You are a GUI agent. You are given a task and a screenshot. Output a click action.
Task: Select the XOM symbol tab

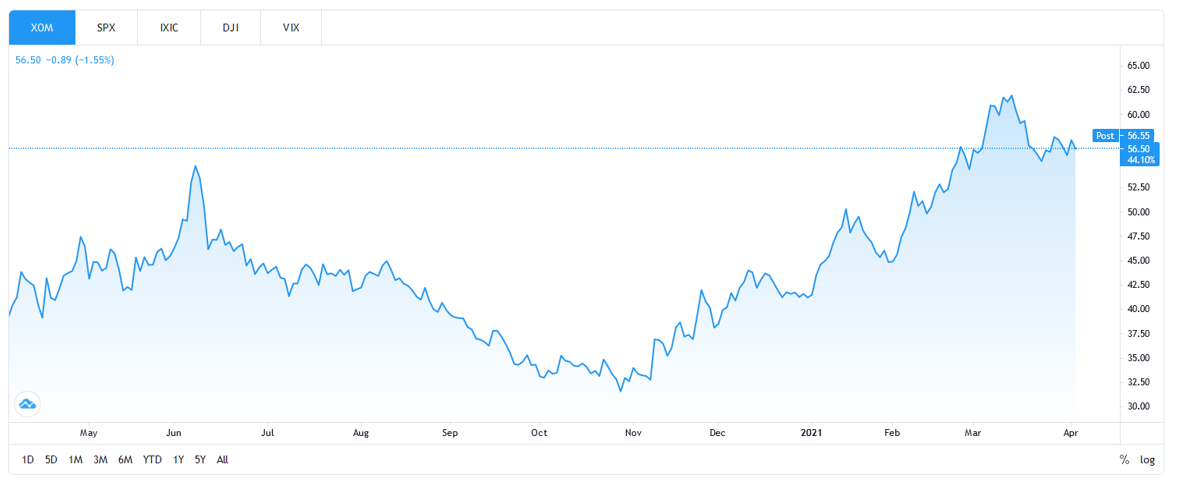point(42,26)
